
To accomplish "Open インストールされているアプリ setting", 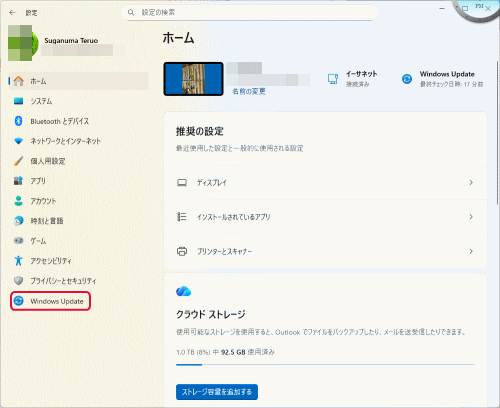I will 325,217.
